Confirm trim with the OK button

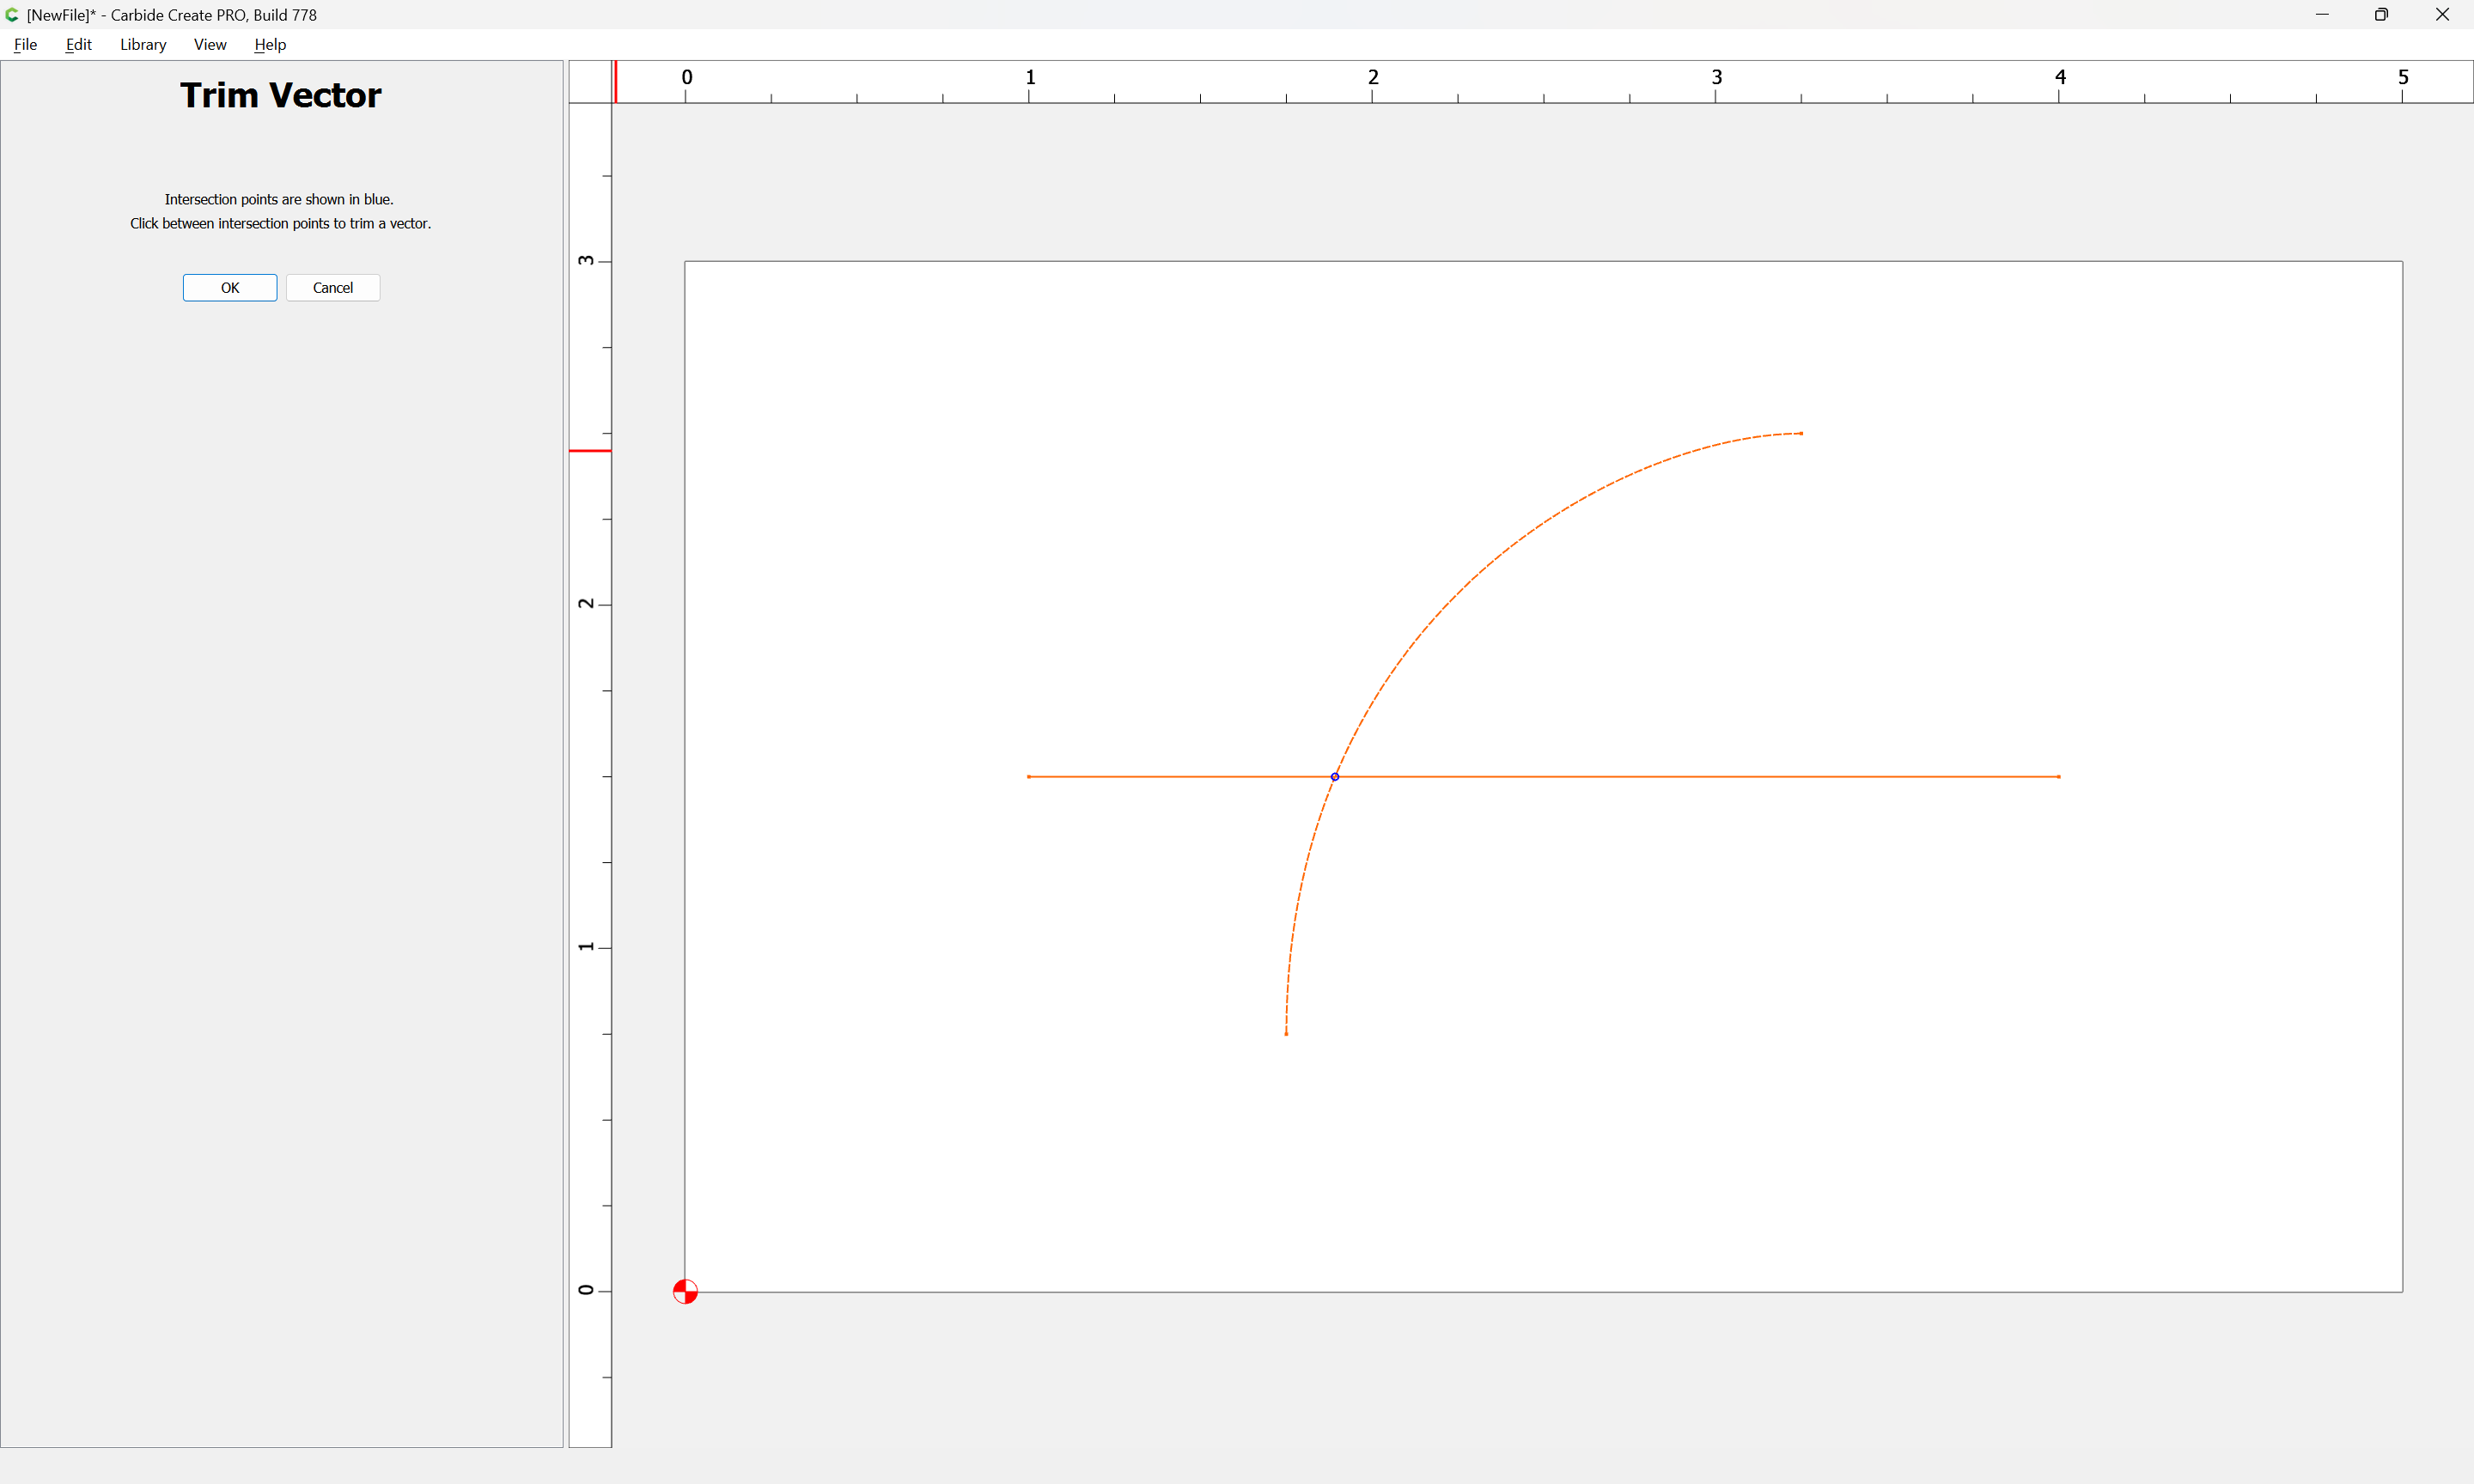click(x=230, y=288)
